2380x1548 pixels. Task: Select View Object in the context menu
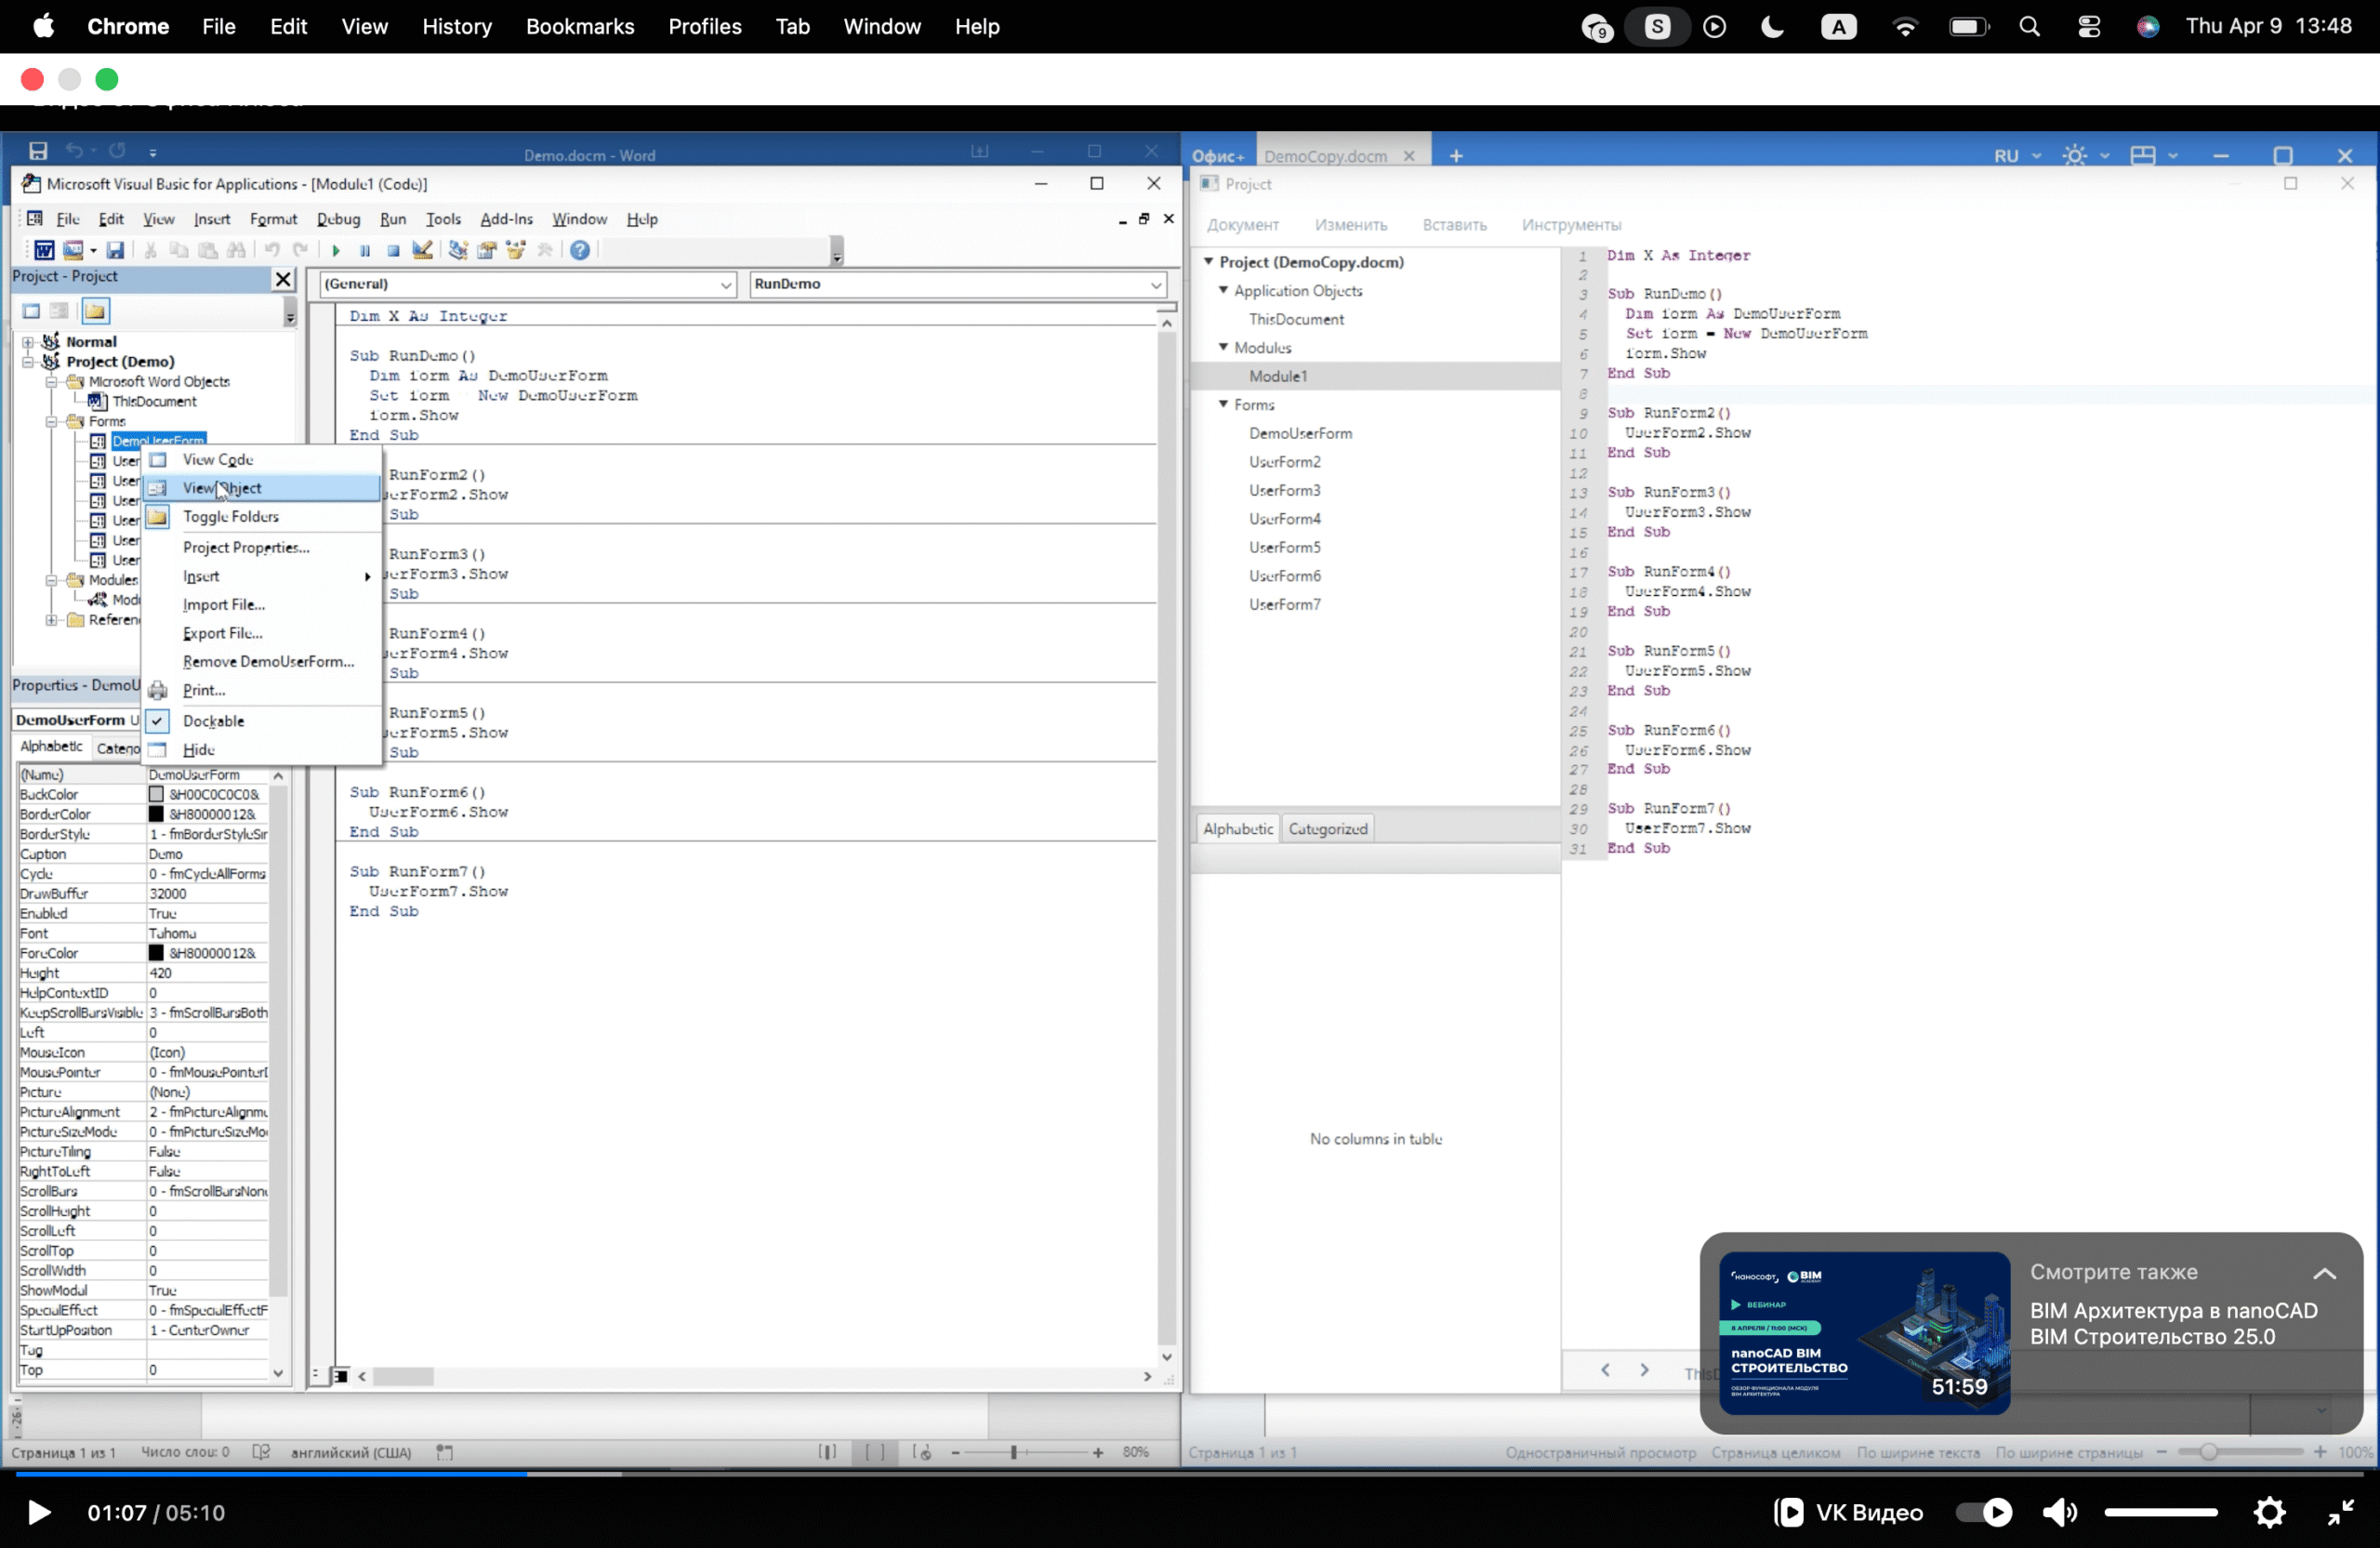(222, 488)
